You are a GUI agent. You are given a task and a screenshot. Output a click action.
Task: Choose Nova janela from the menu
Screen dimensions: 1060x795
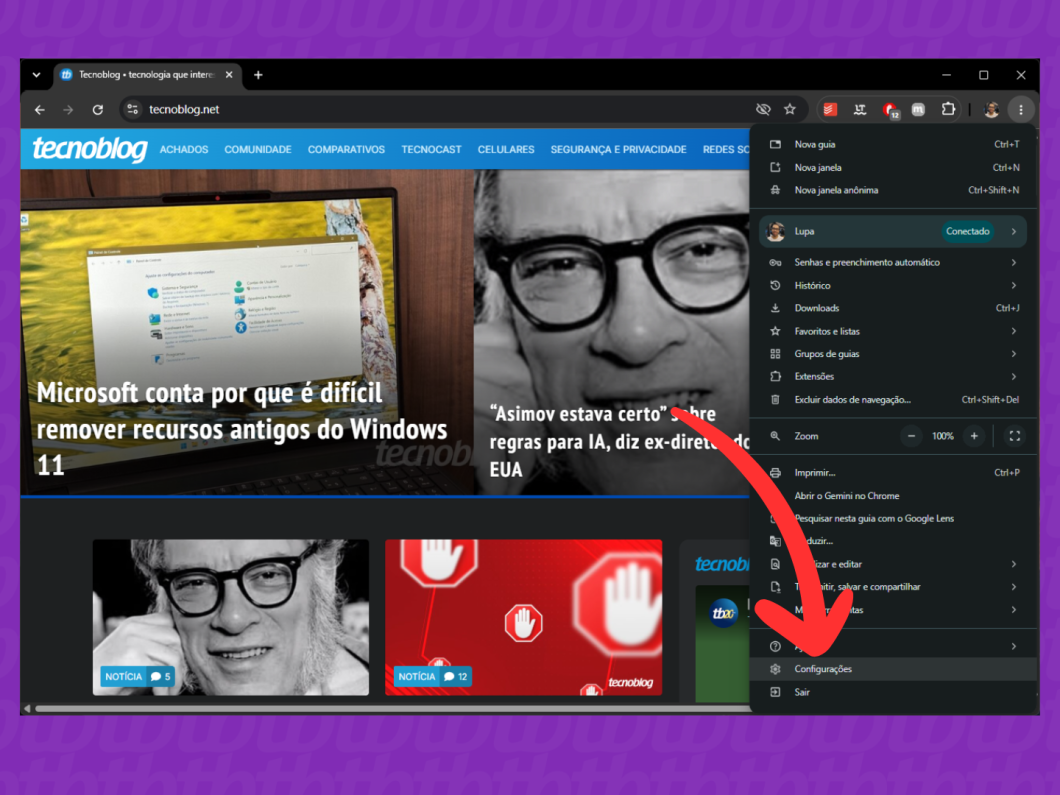894,168
